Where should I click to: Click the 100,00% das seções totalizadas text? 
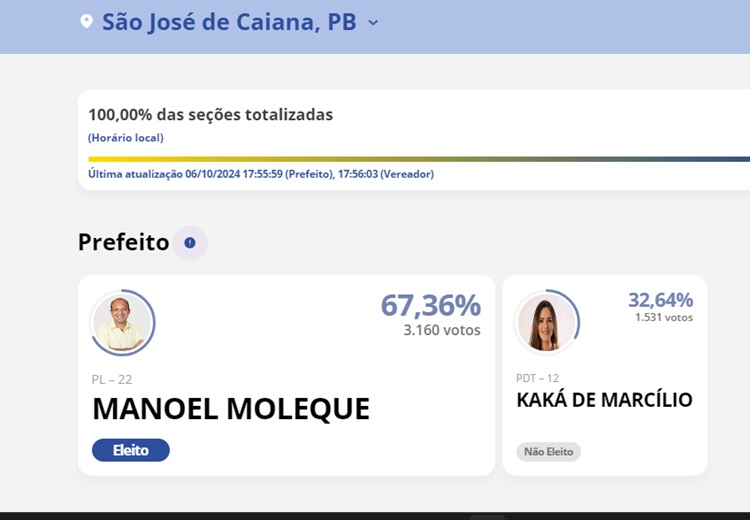click(x=210, y=115)
